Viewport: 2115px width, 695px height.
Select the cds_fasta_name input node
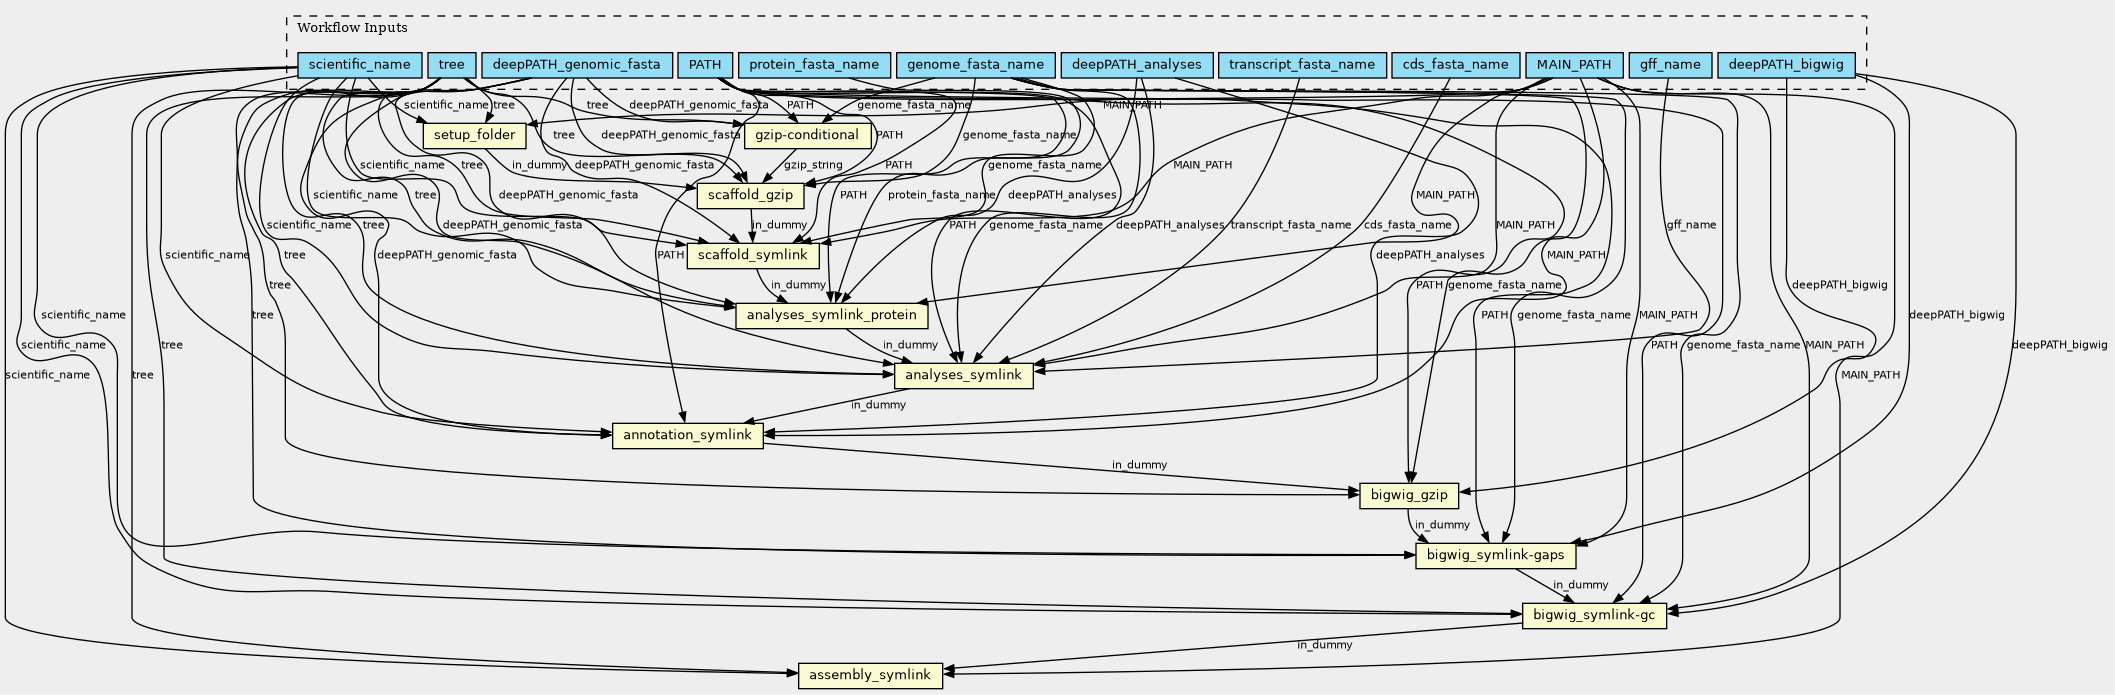(x=1454, y=65)
